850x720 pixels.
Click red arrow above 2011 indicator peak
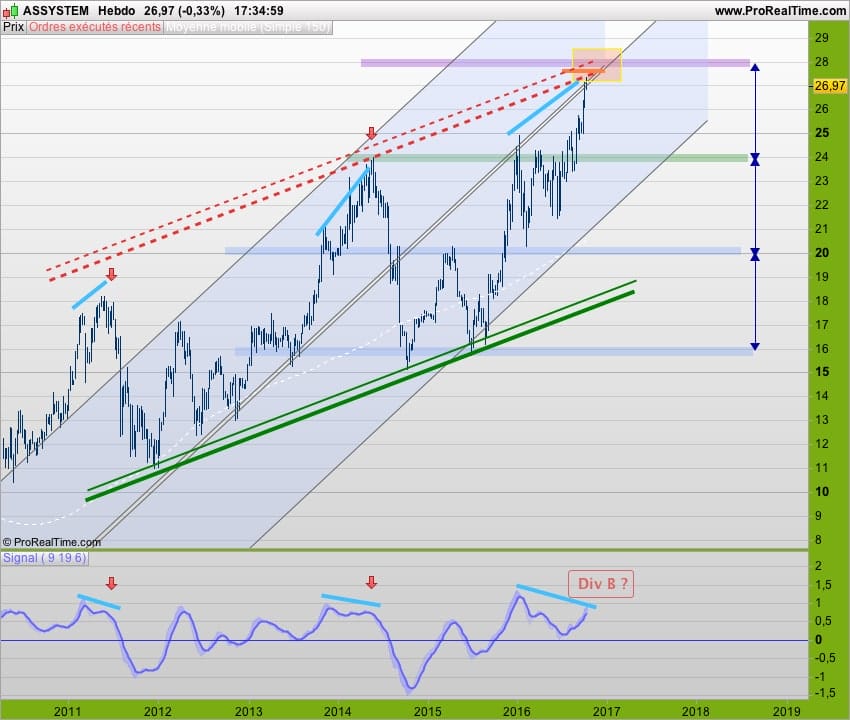111,583
